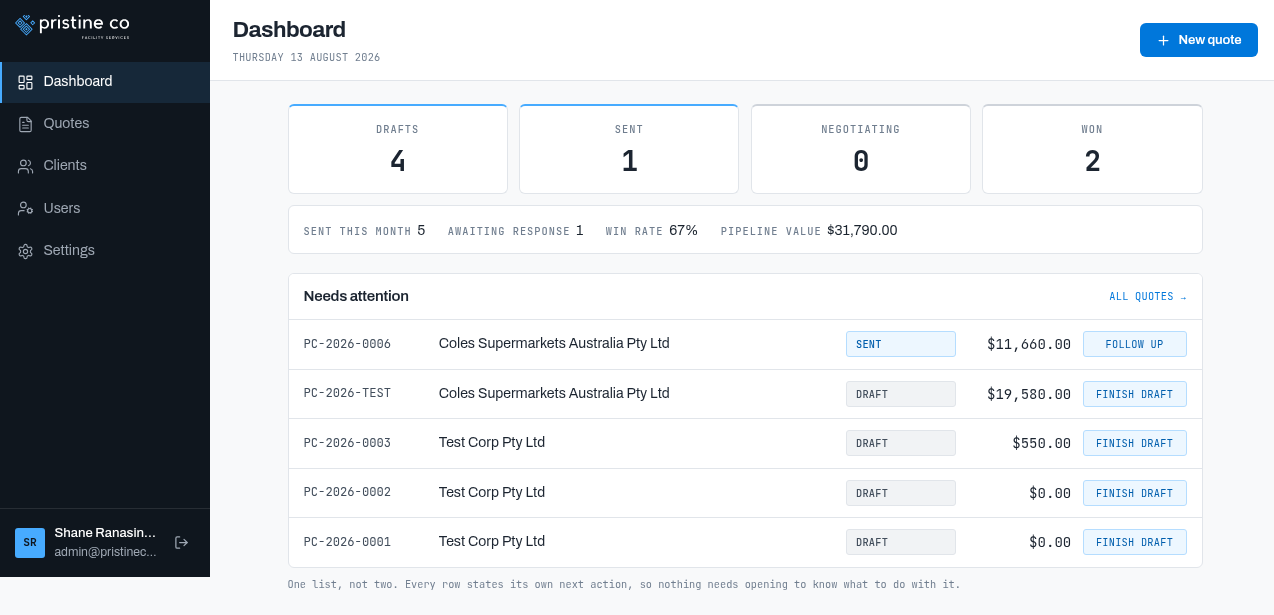
Task: Open the Clients section
Action: (x=105, y=165)
